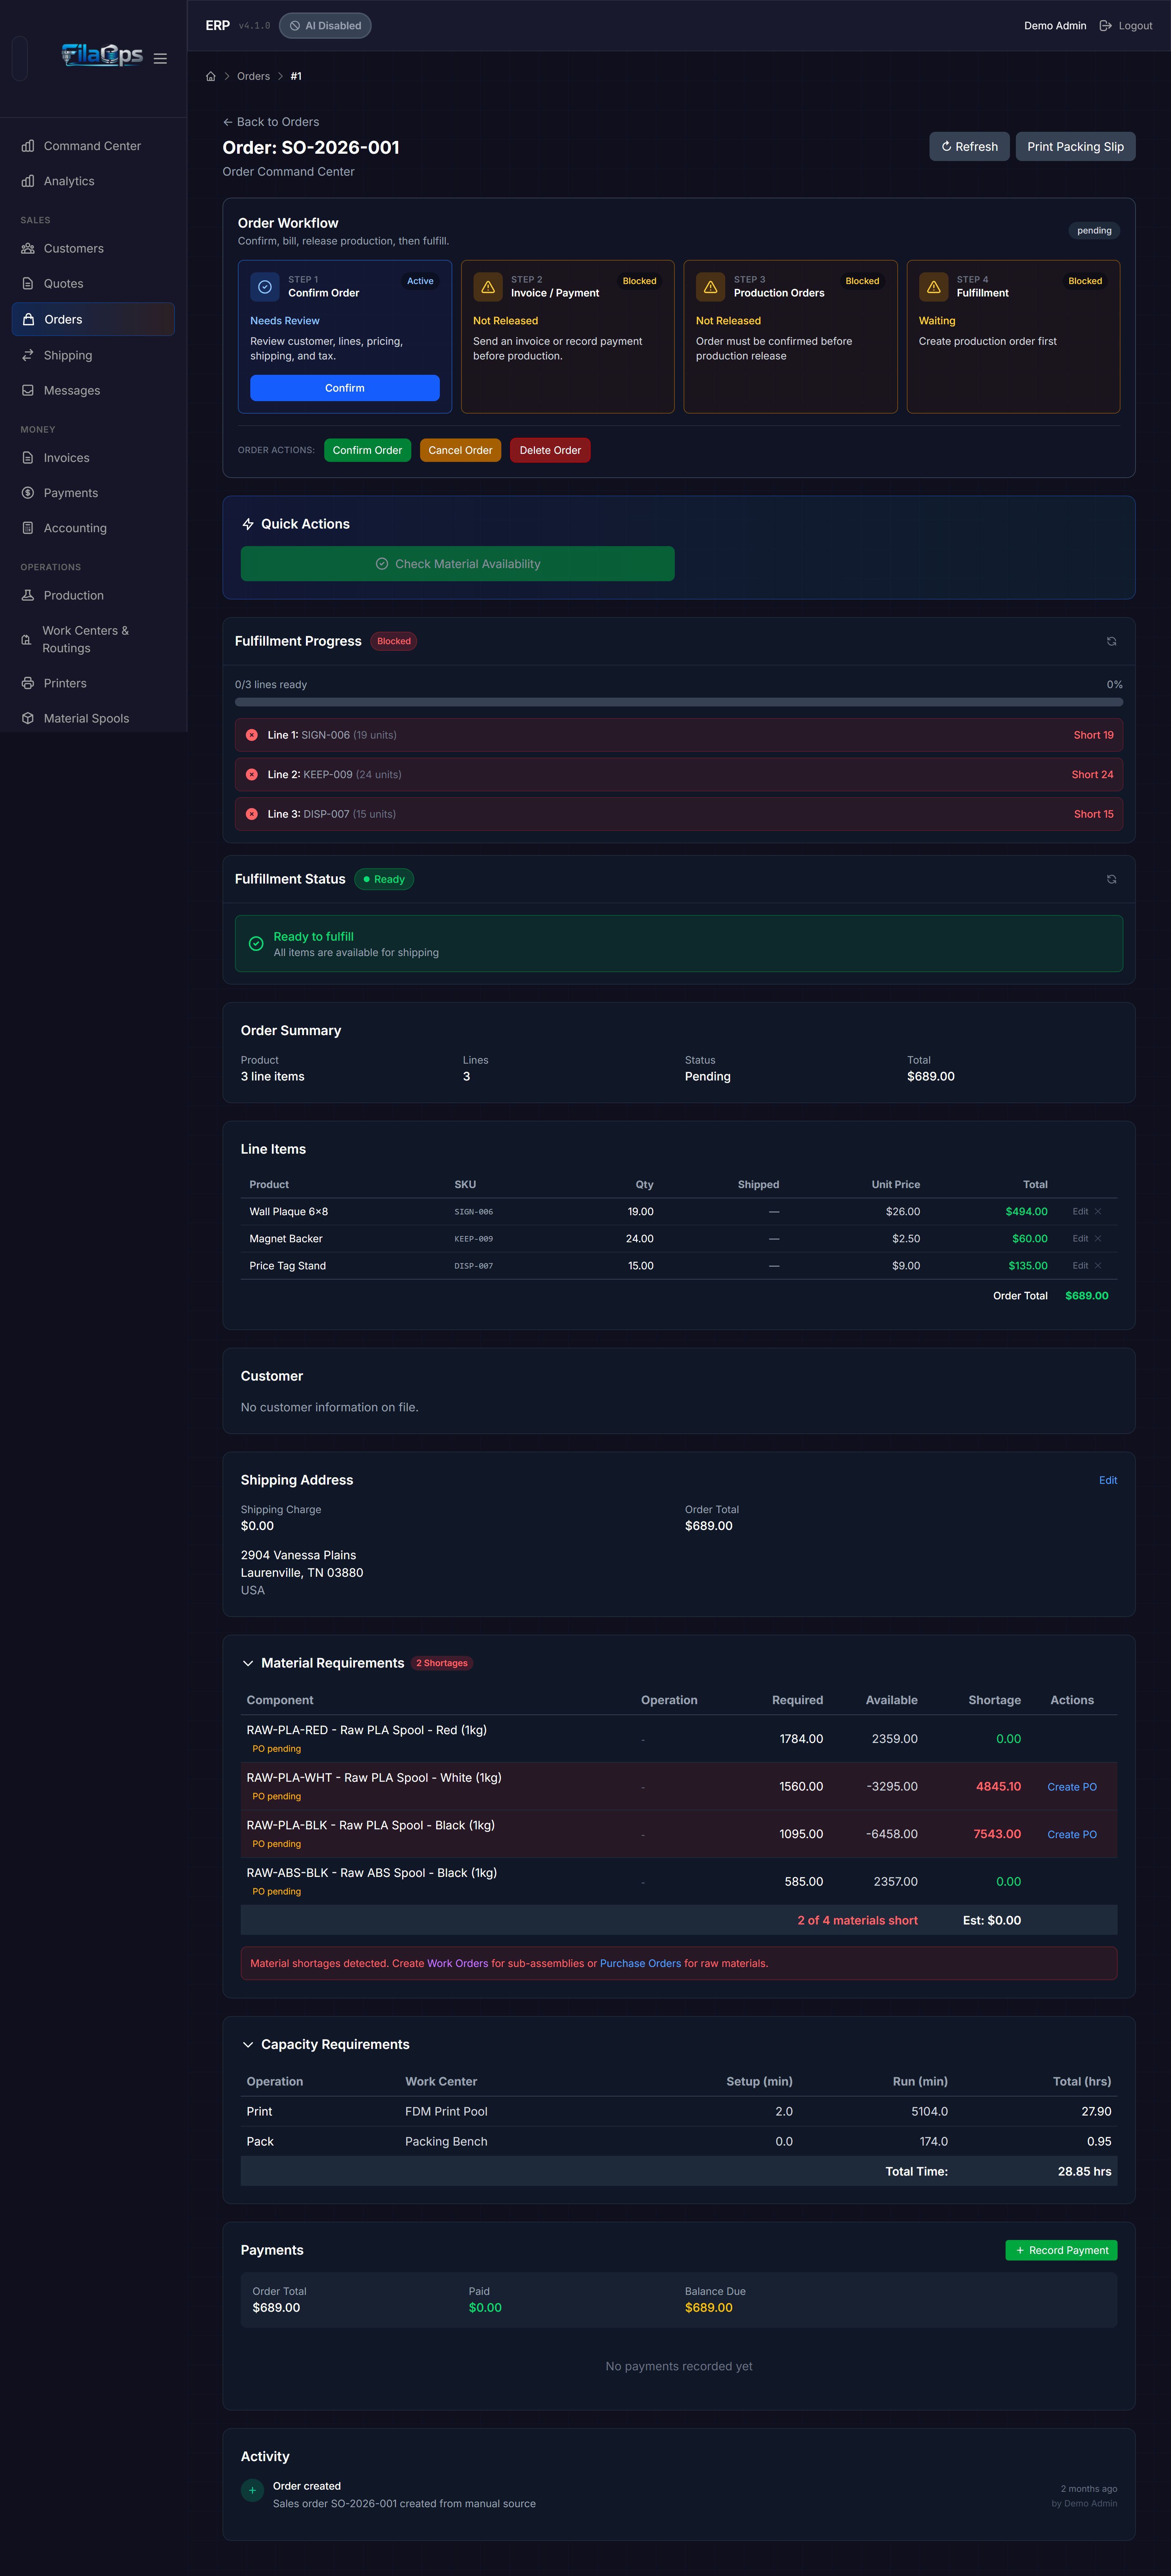Click Purchase Orders link in shortage alert
This screenshot has height=2576, width=1171.
click(x=640, y=1963)
